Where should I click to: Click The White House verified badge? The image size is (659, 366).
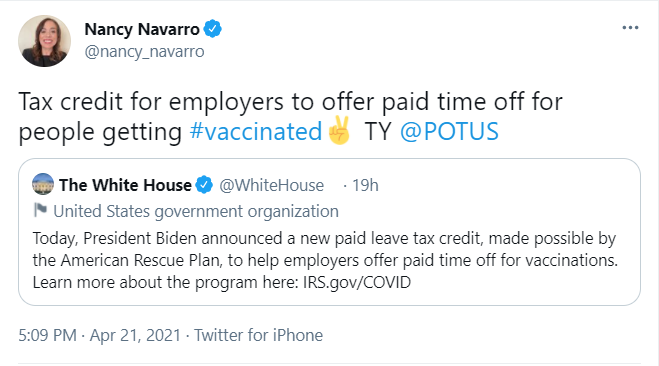pos(205,185)
